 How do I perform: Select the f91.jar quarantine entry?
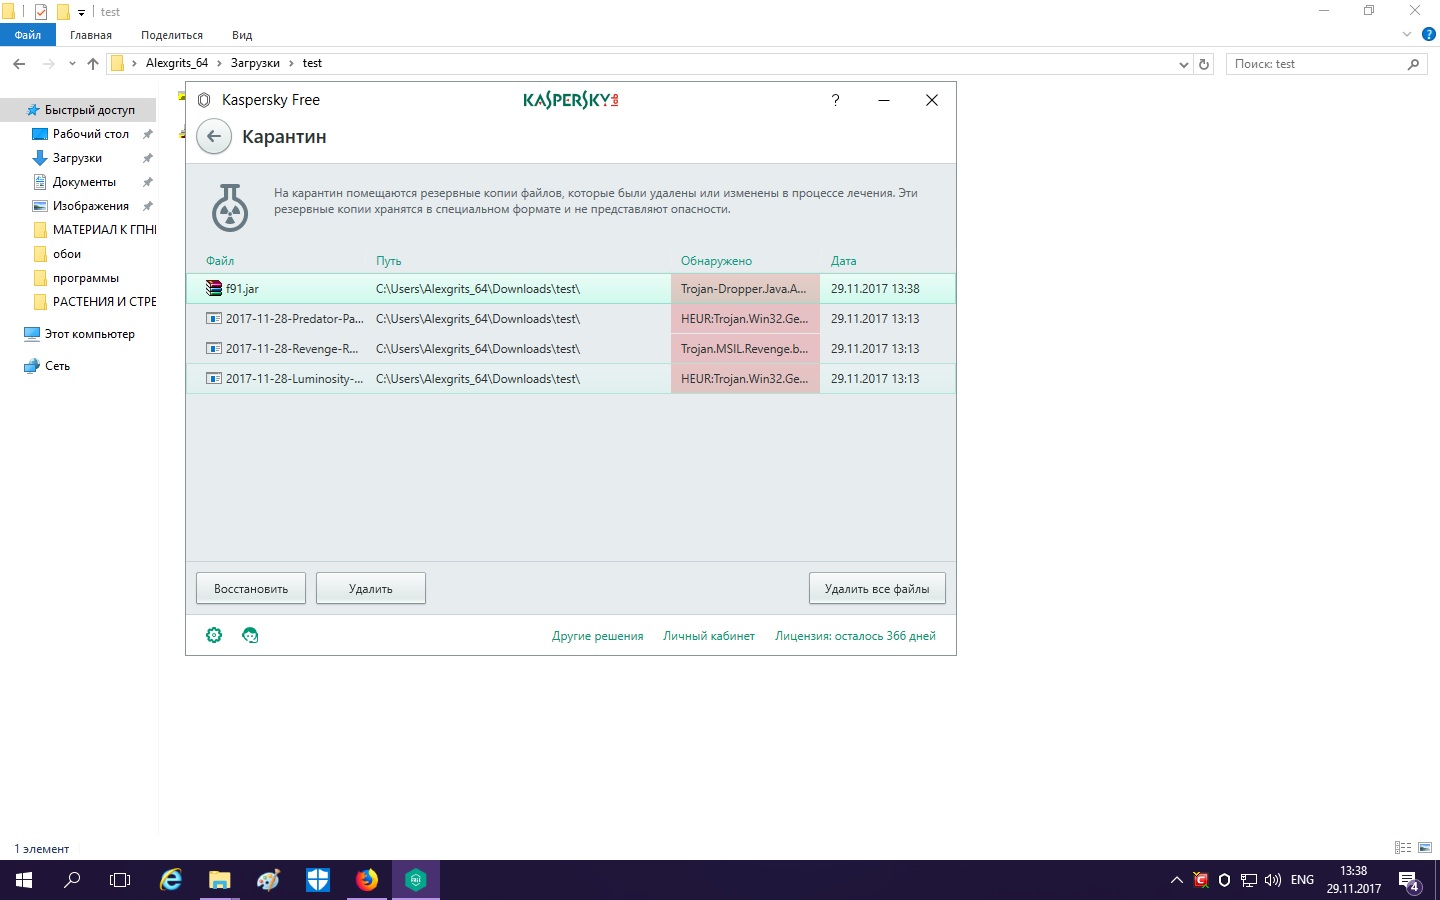point(571,289)
